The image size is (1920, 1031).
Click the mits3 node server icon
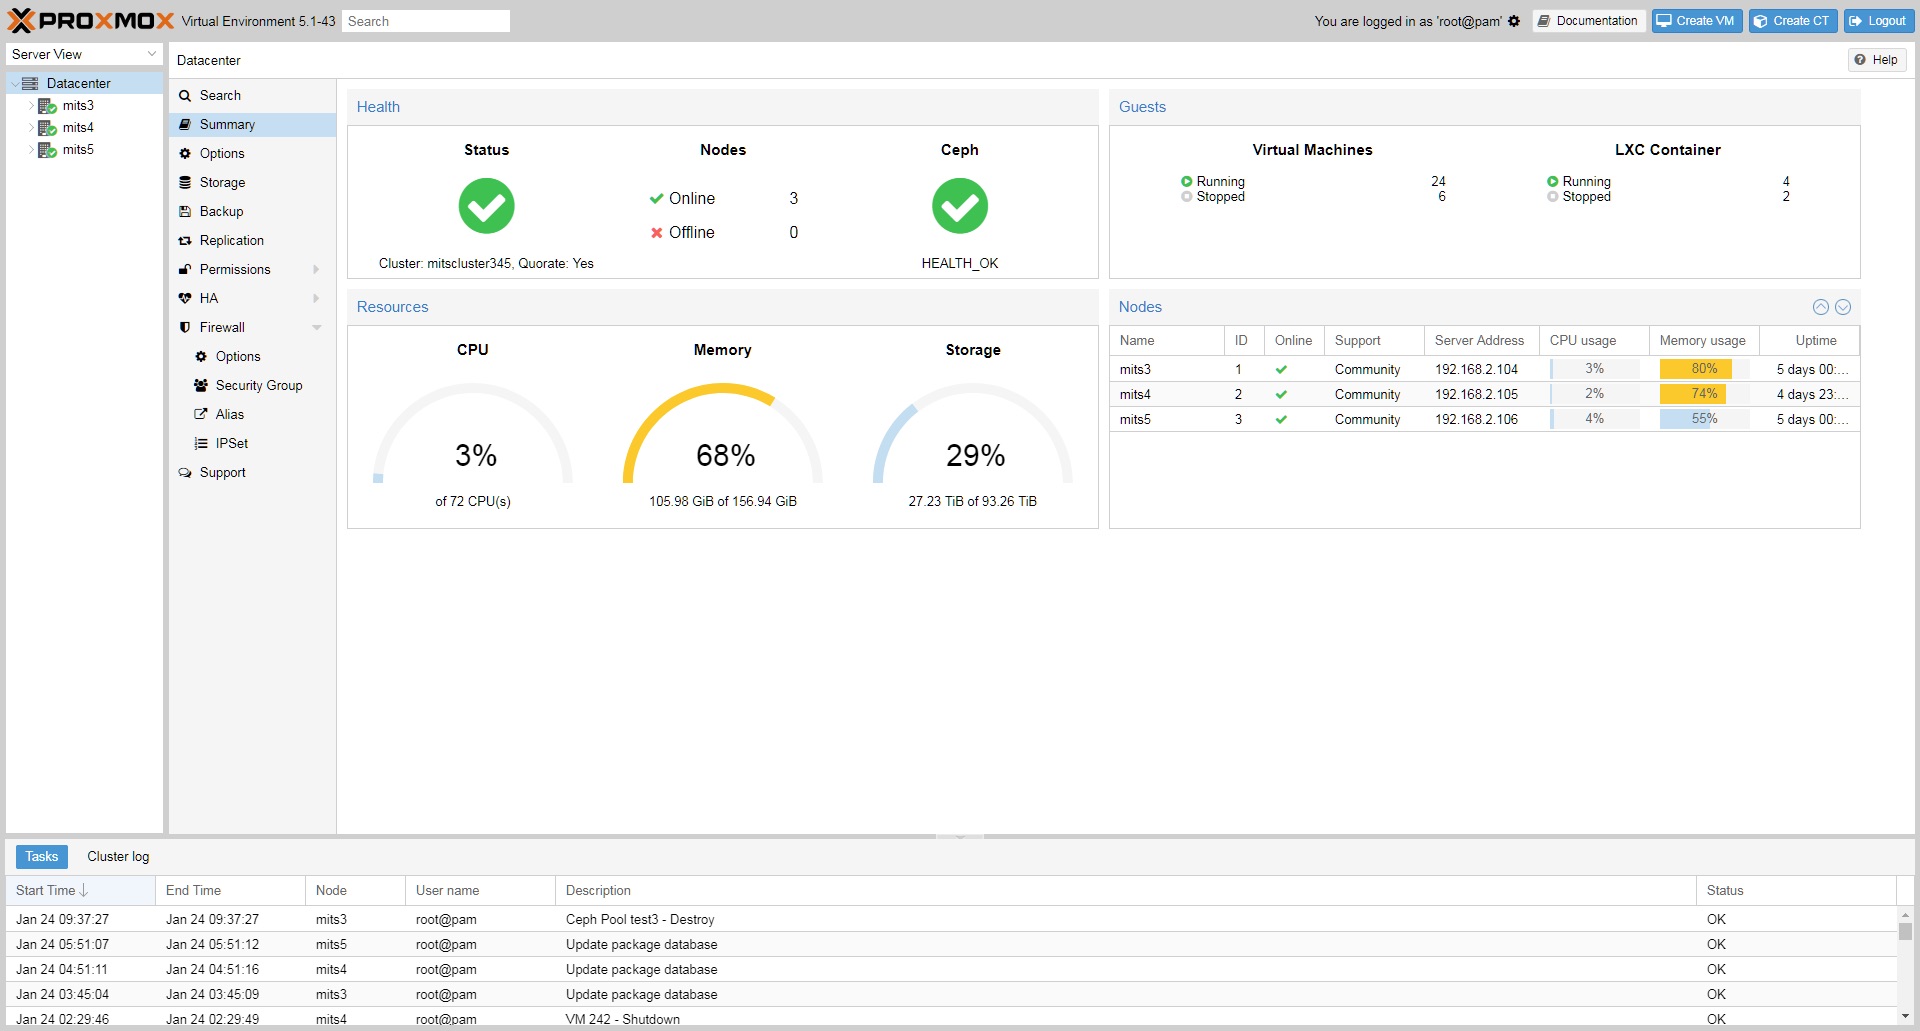click(47, 106)
